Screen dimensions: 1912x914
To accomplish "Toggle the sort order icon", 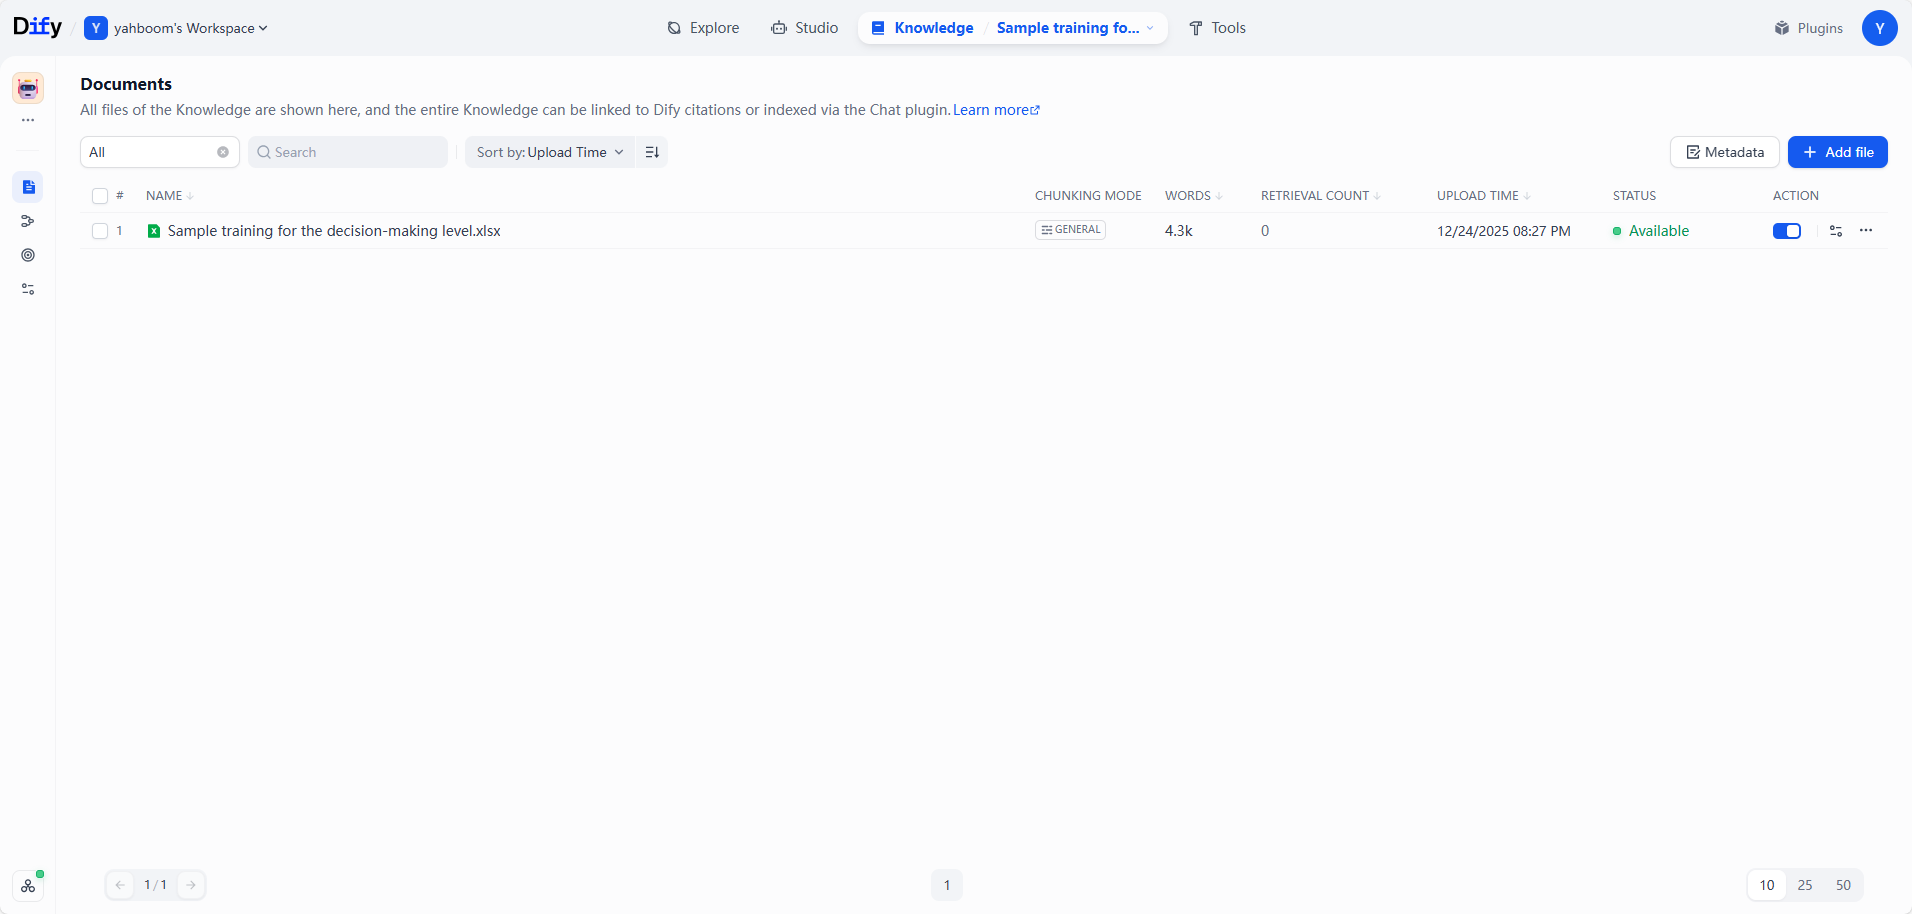I will click(652, 152).
